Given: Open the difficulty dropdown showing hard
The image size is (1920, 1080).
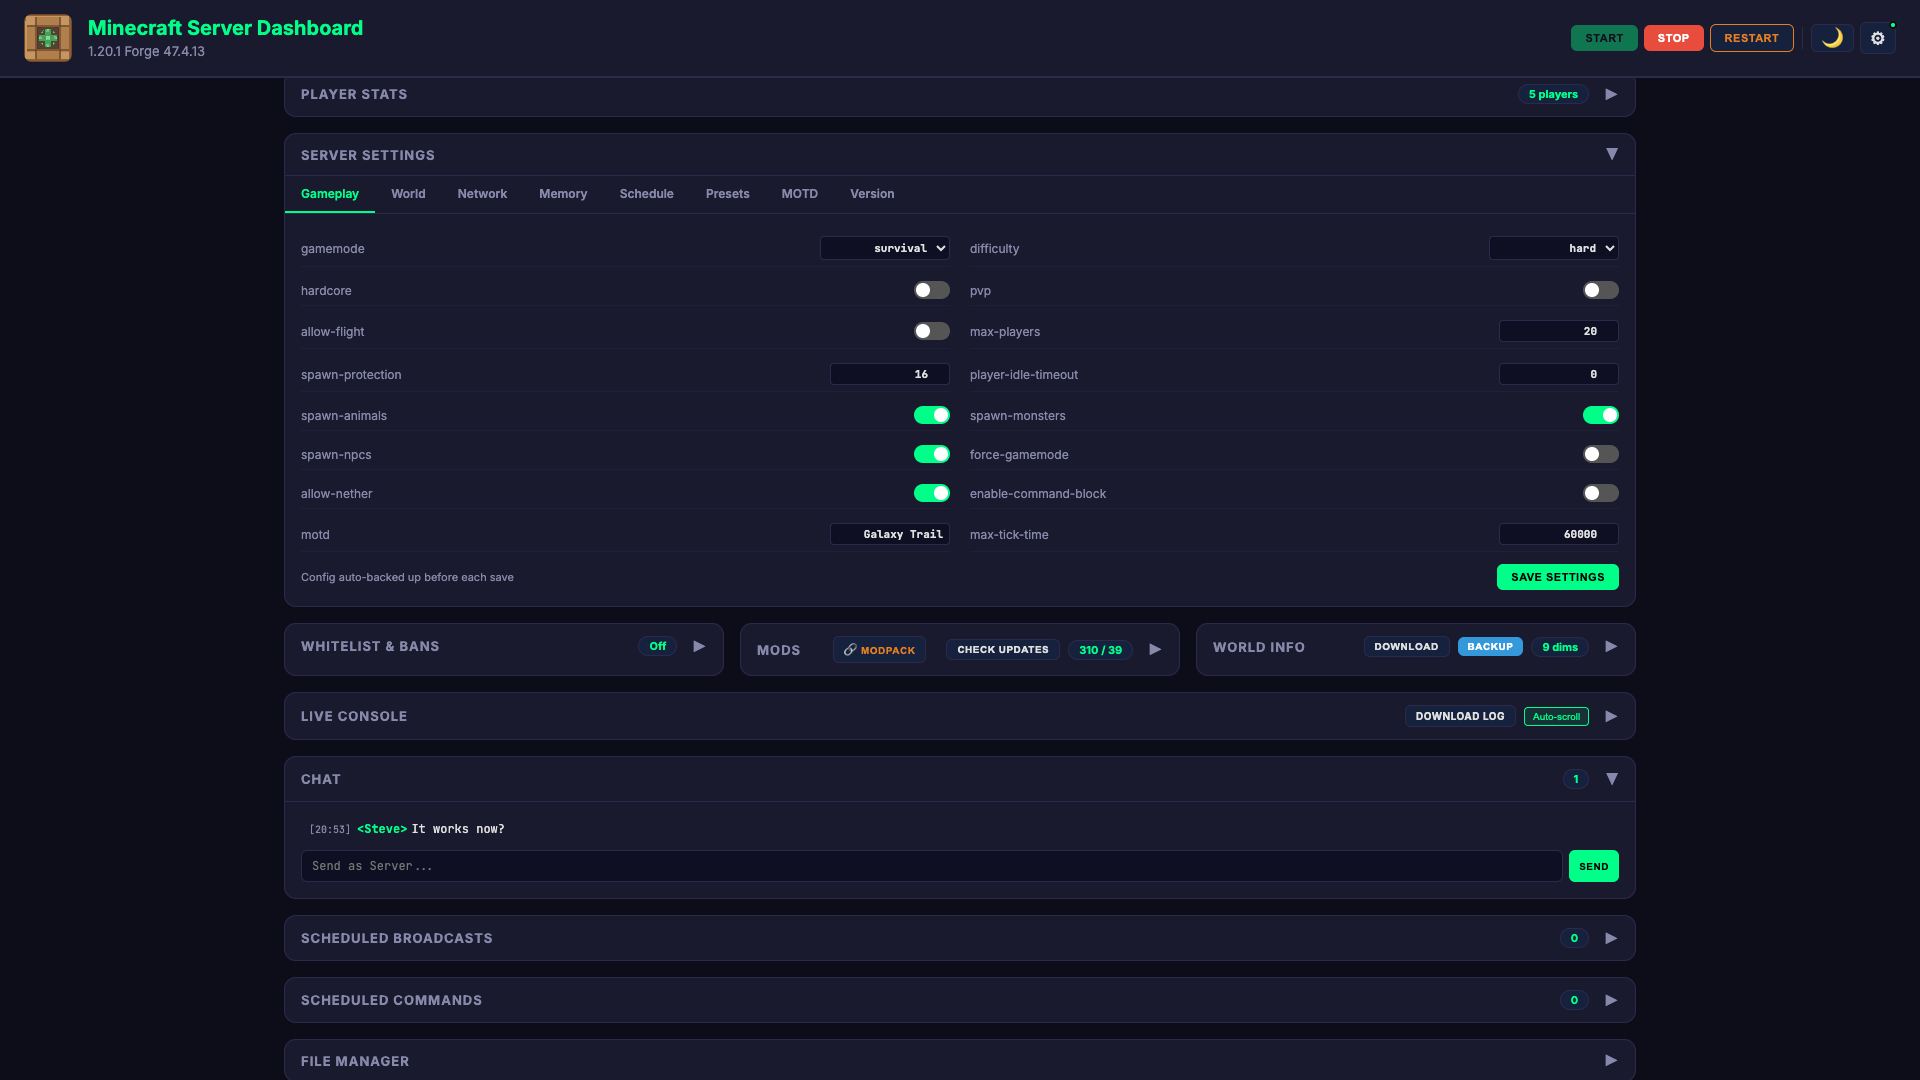Looking at the screenshot, I should (x=1553, y=248).
